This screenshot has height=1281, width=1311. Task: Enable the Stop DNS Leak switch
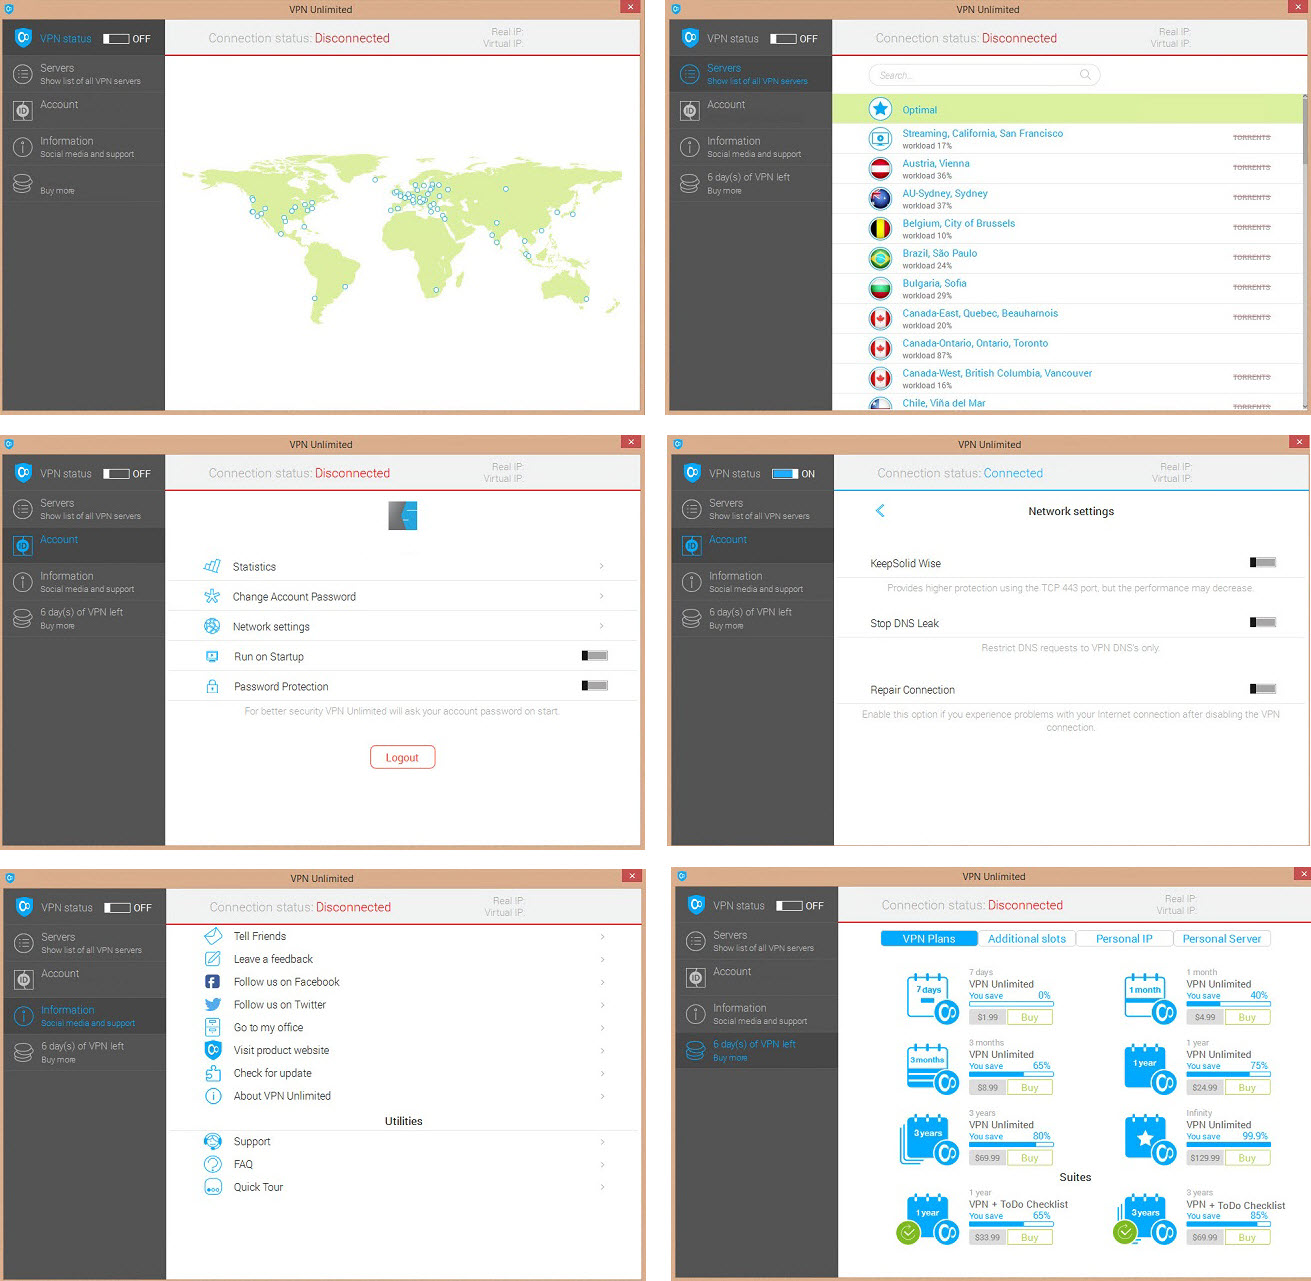point(1263,622)
